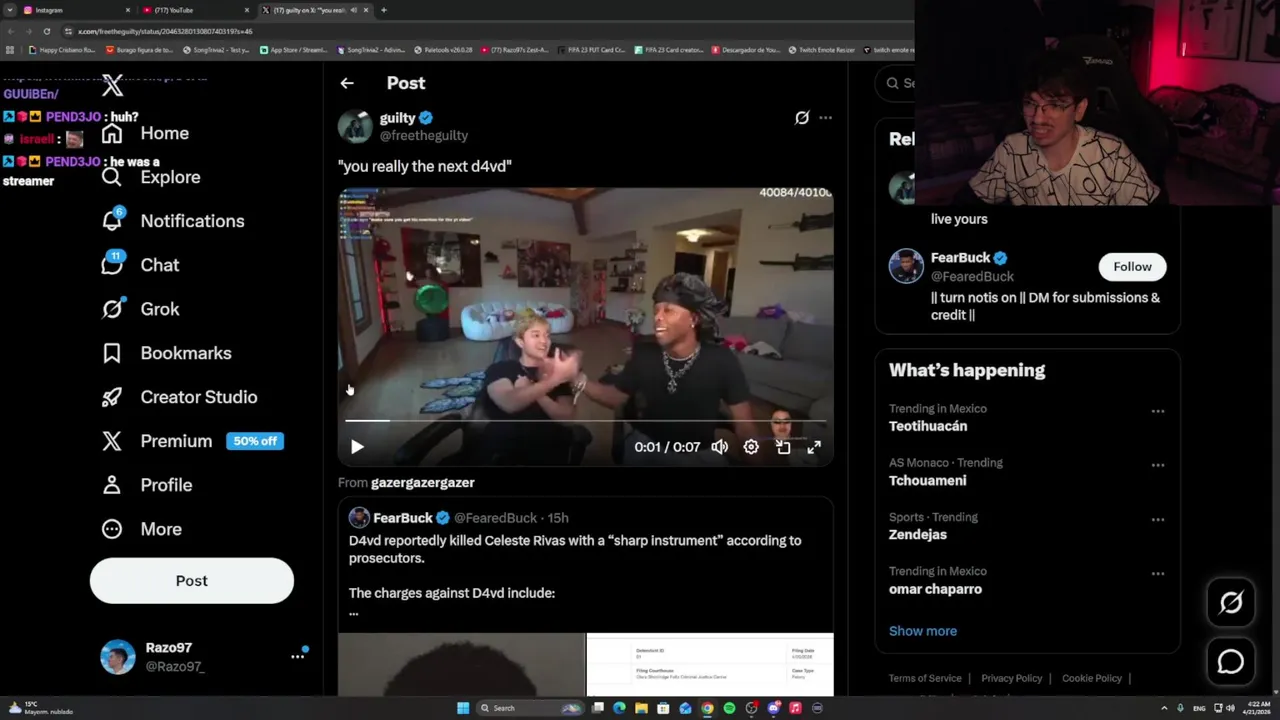Image resolution: width=1280 pixels, height=720 pixels.
Task: Open the video settings gear
Action: click(x=751, y=447)
